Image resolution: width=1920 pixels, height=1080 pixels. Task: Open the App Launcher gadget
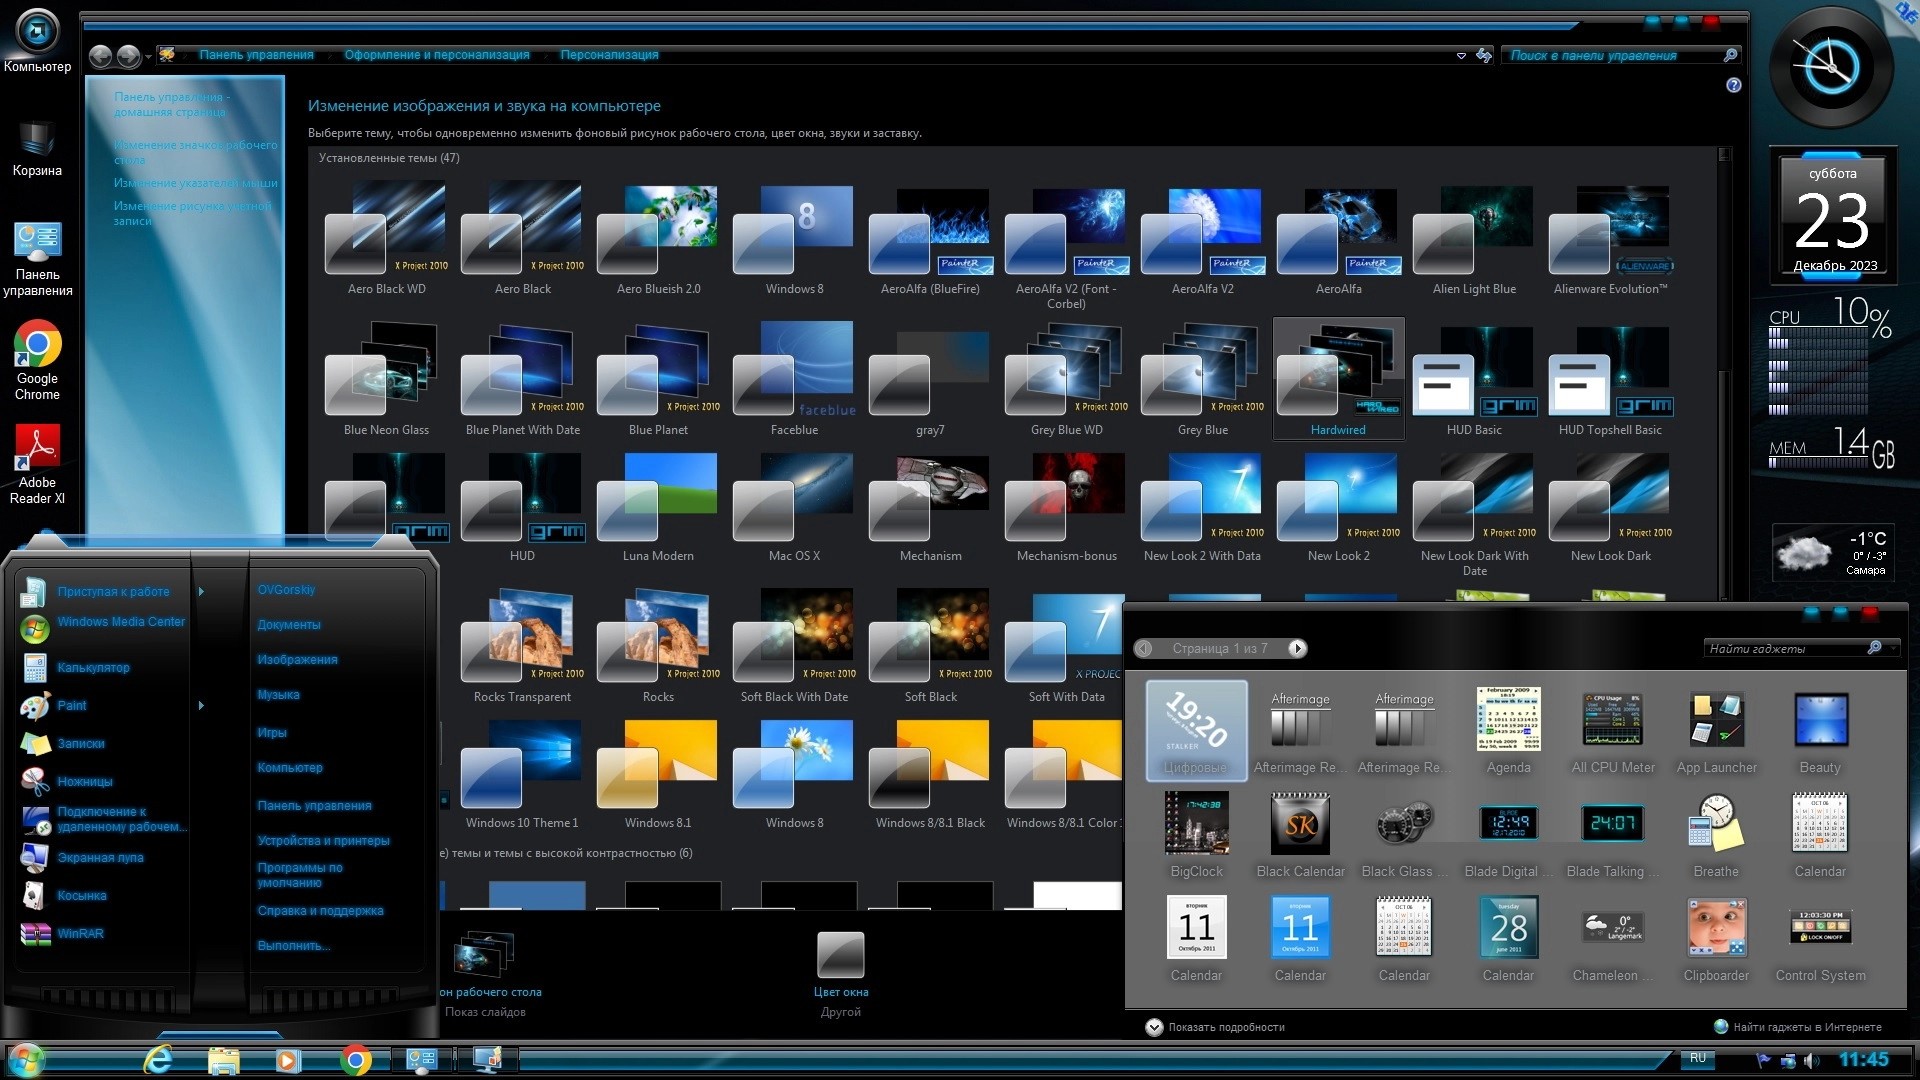1716,721
